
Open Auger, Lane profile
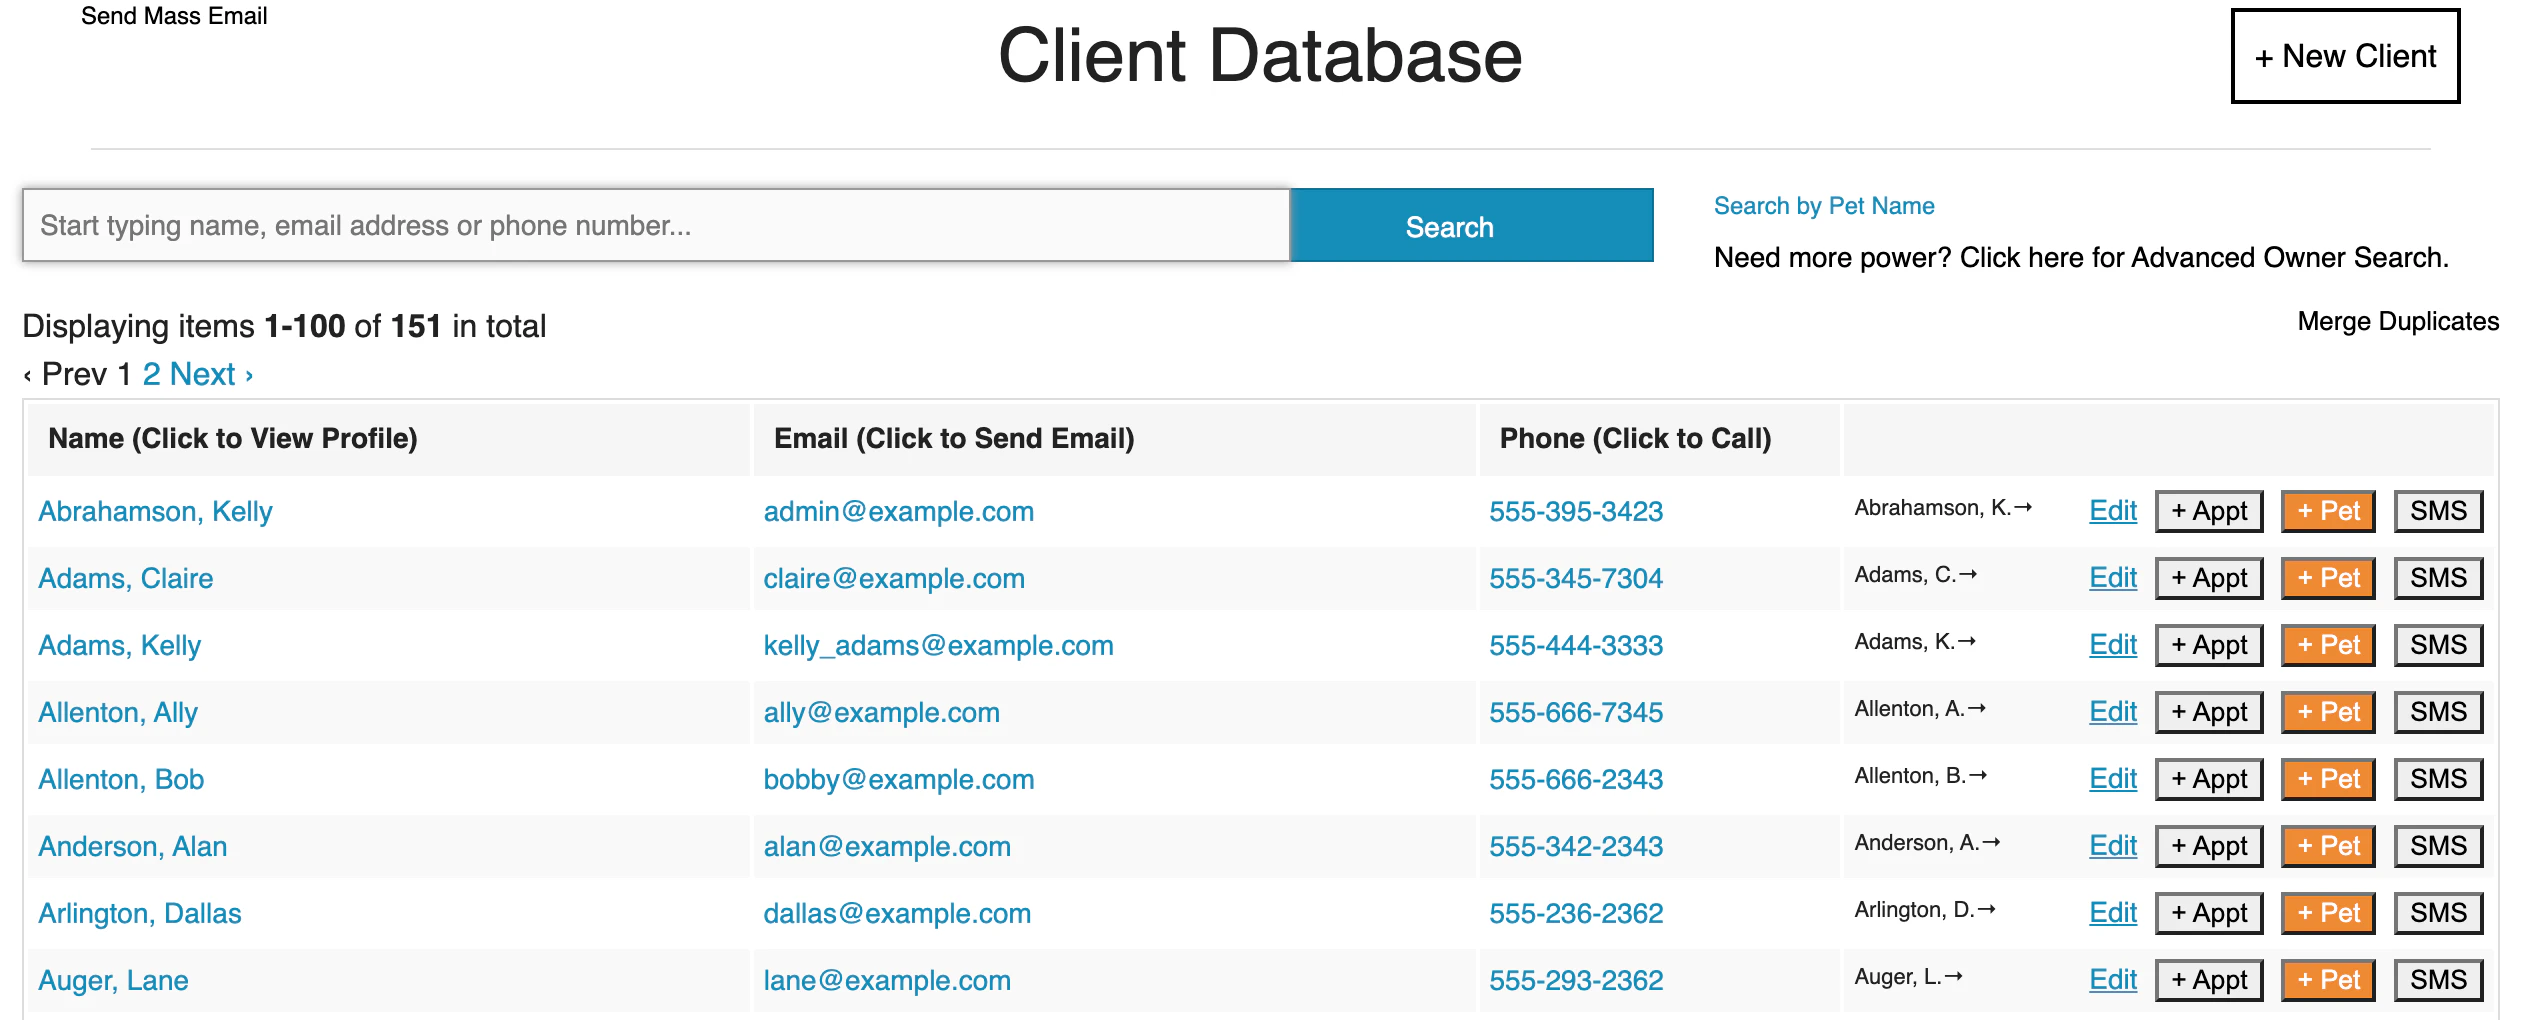click(x=113, y=980)
